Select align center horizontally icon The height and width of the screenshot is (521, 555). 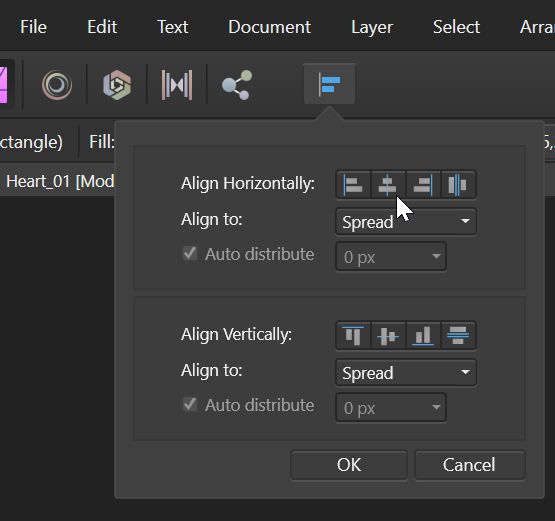tap(388, 184)
